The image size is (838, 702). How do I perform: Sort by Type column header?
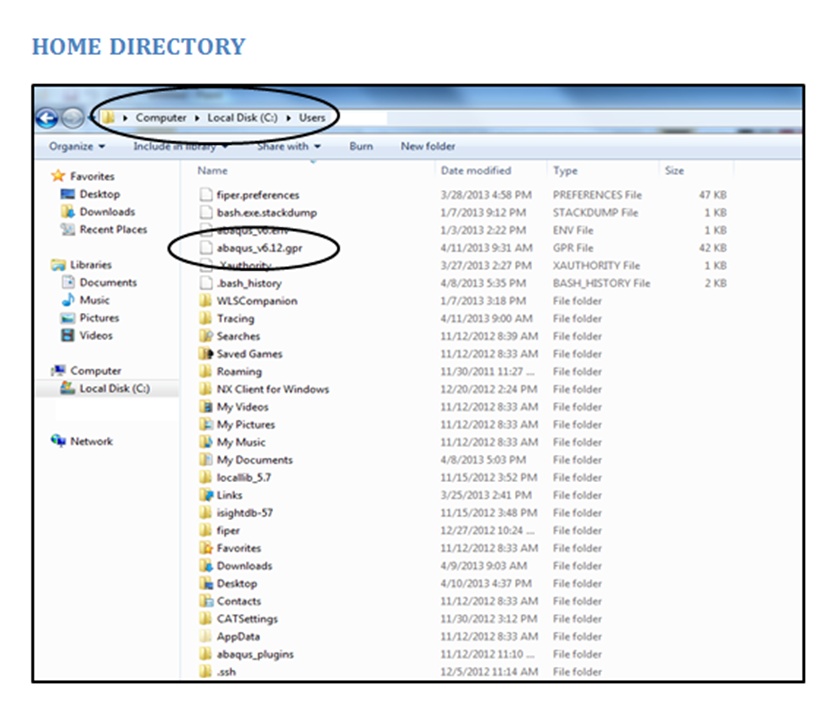click(565, 170)
